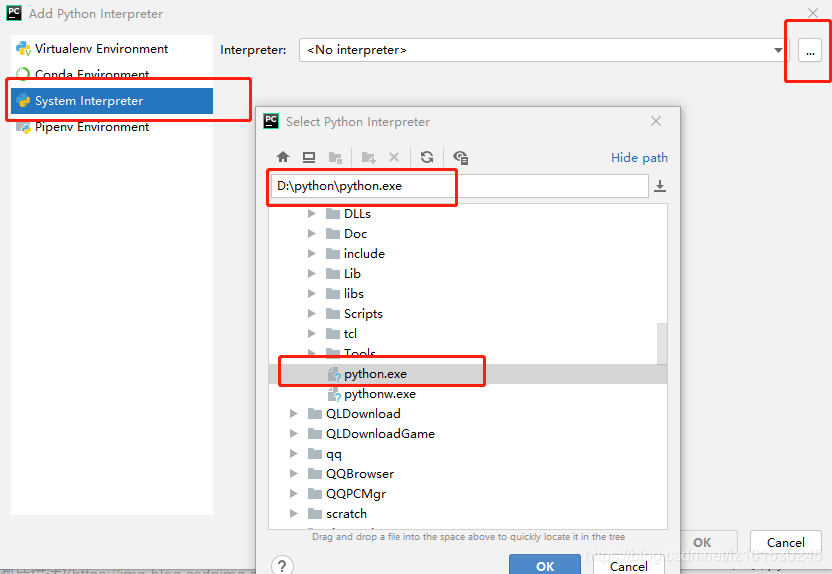Viewport: 832px width, 574px height.
Task: Expand the QQPCMgr folder
Action: click(x=293, y=494)
